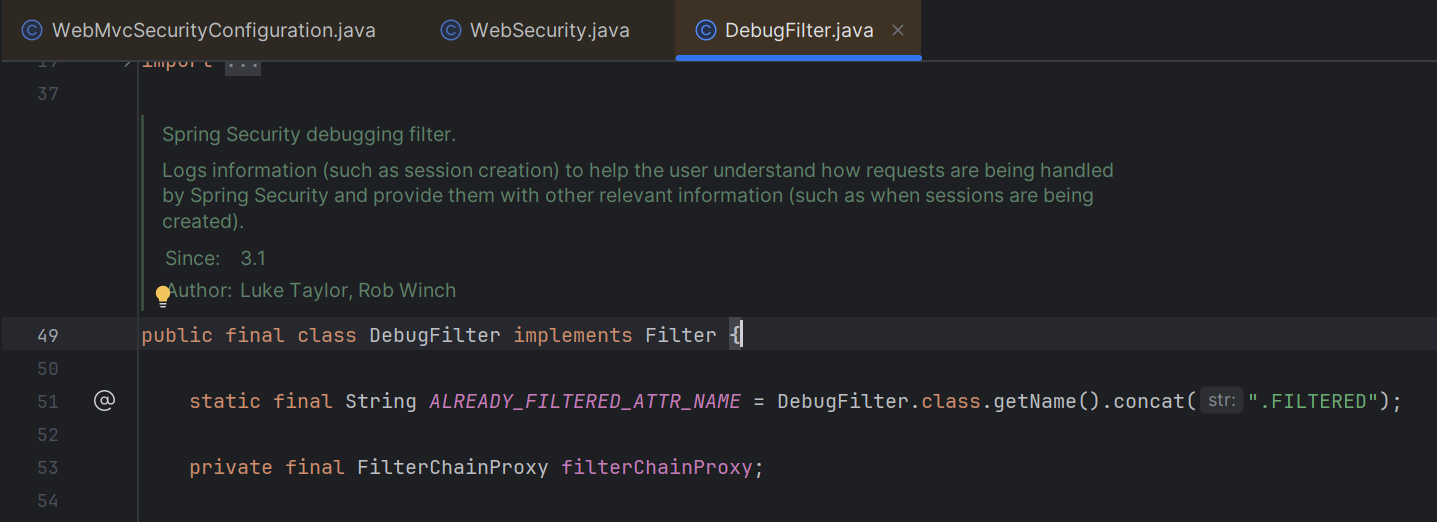
Task: Switch to the WebSecurity.java tab
Action: pyautogui.click(x=535, y=30)
